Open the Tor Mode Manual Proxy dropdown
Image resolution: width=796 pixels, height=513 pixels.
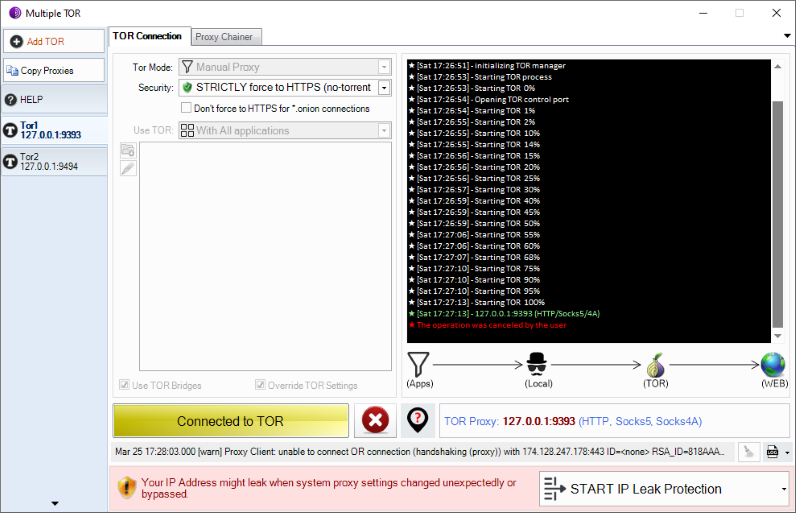coord(285,67)
